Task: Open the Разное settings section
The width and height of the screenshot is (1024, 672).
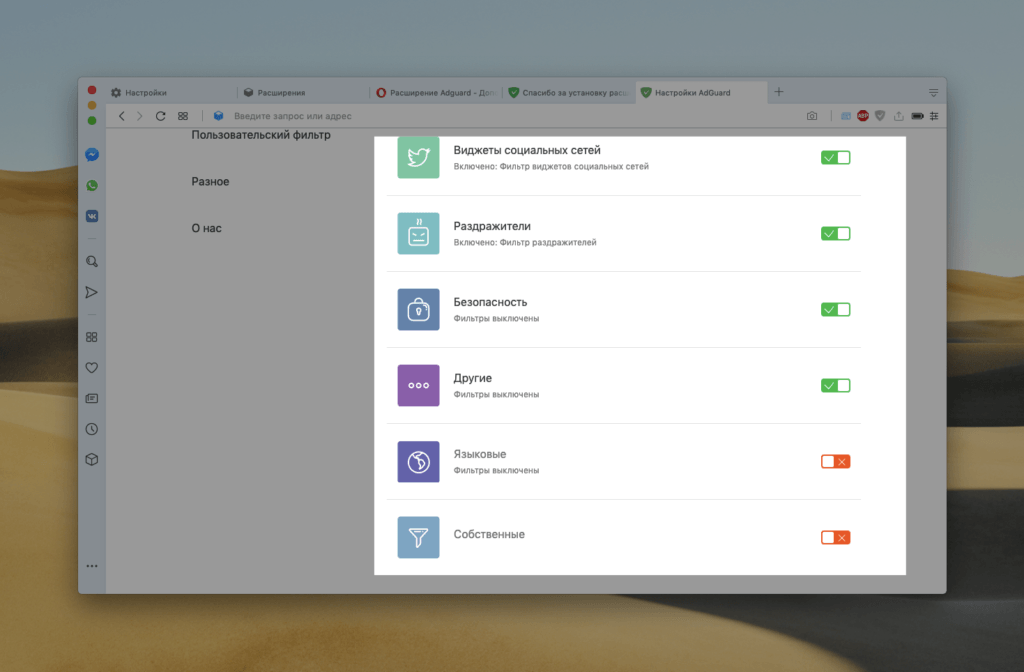Action: pos(210,182)
